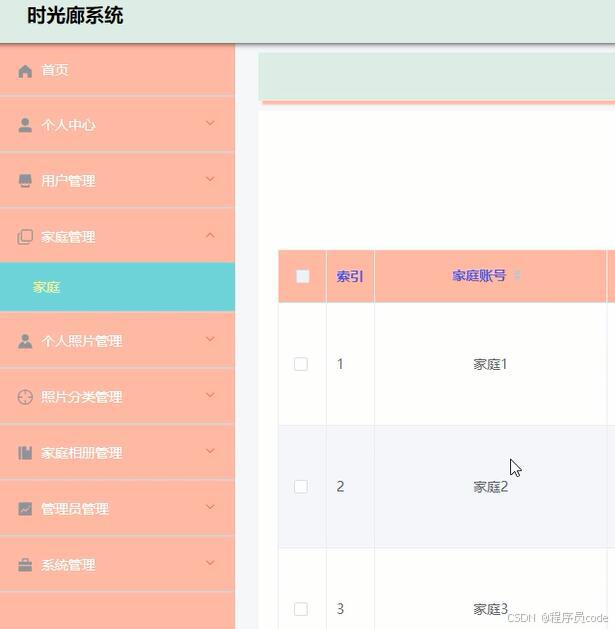Click the sort arrows on 家庭账号 column
Screen dimensions: 615x629
pos(518,276)
